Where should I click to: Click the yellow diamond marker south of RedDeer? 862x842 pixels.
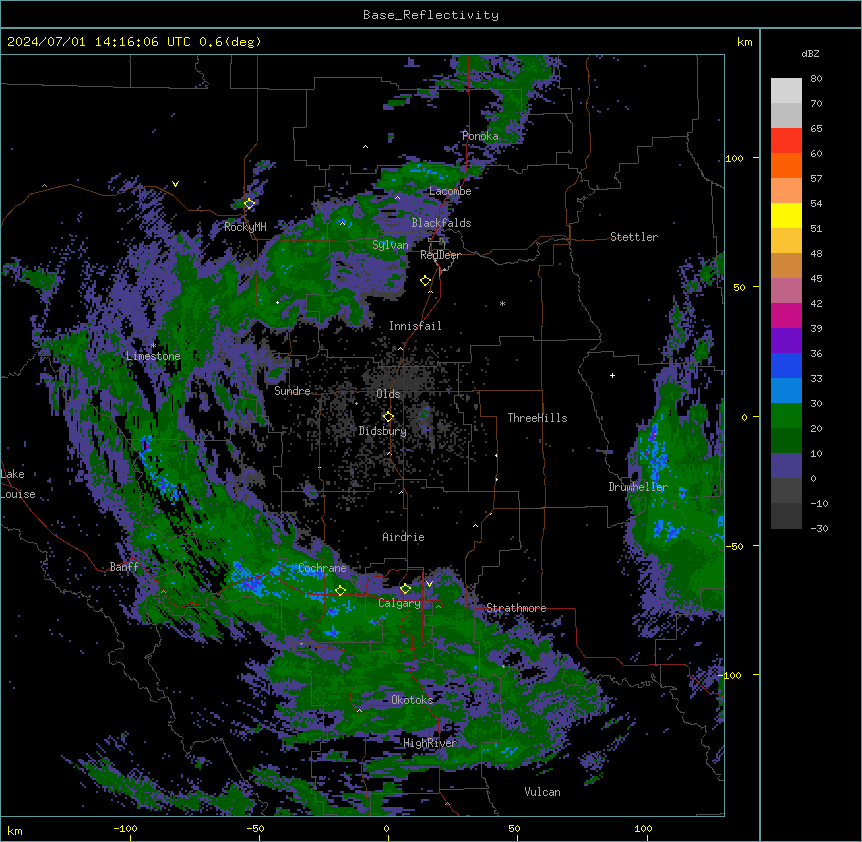point(426,281)
